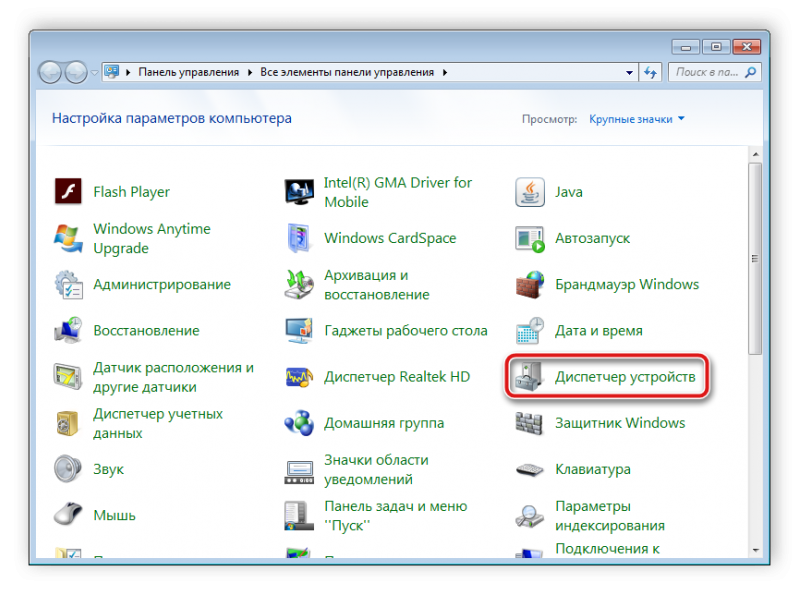
Task: Click the Диспетчер Realtek HD link
Action: pyautogui.click(x=397, y=377)
